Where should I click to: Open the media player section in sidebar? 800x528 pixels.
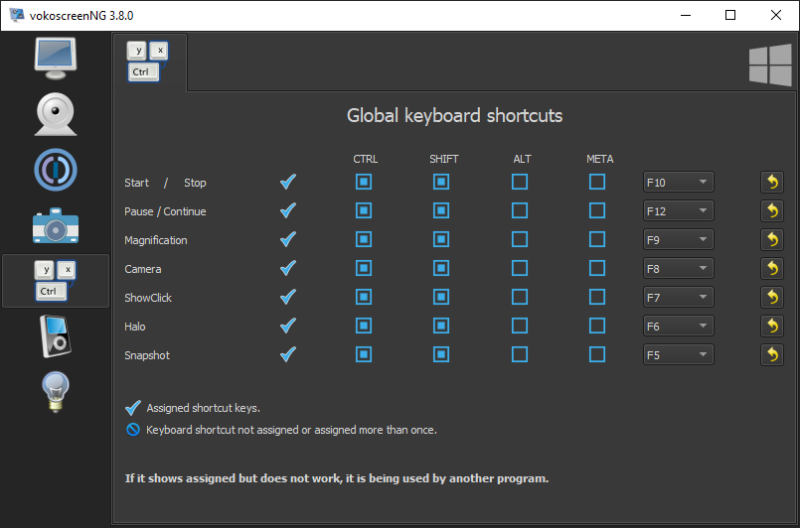56,336
